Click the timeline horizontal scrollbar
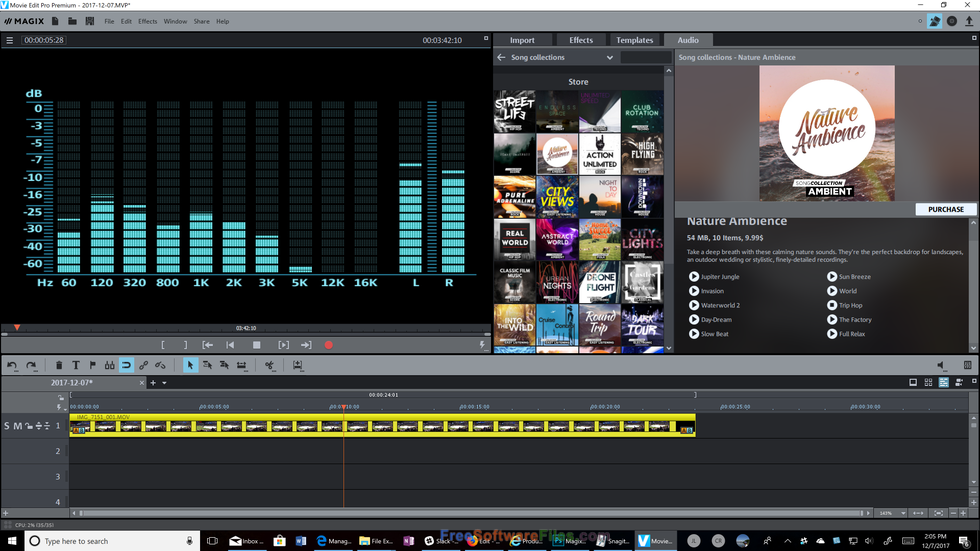This screenshot has height=551, width=980. (471, 514)
